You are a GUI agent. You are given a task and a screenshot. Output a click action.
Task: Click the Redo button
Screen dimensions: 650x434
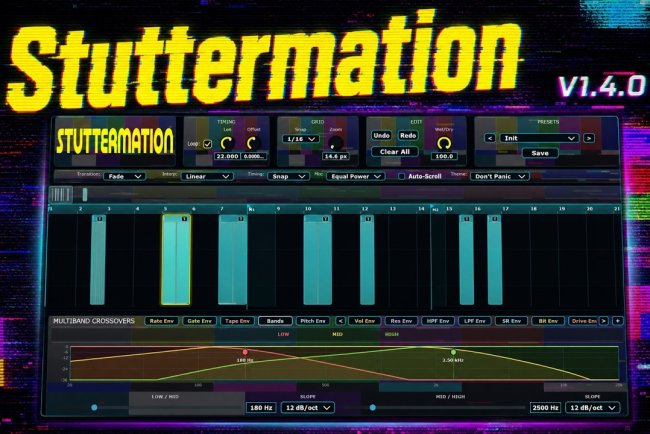click(408, 136)
